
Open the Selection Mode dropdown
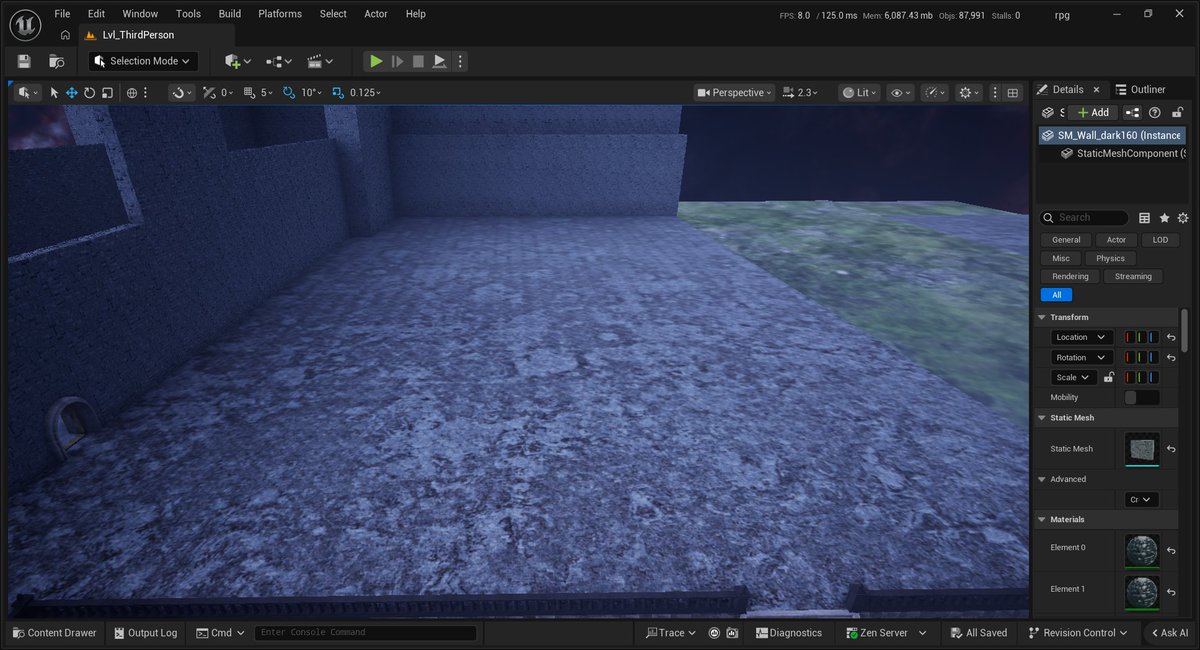tap(143, 61)
